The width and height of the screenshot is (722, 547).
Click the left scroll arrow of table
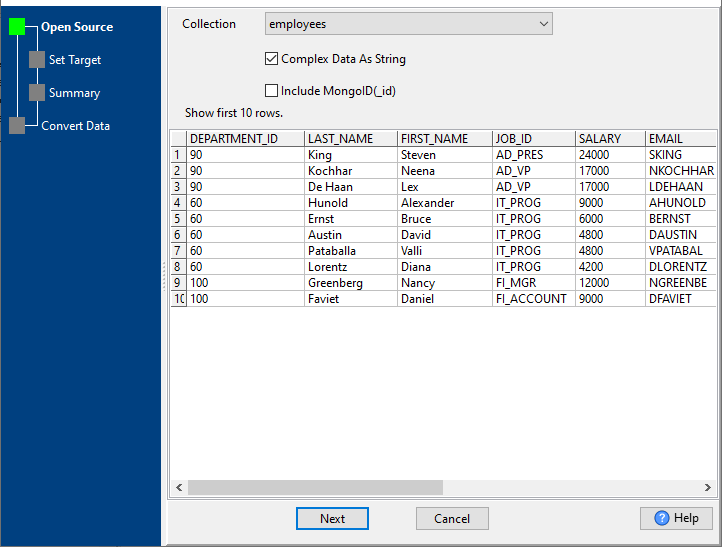pyautogui.click(x=179, y=488)
